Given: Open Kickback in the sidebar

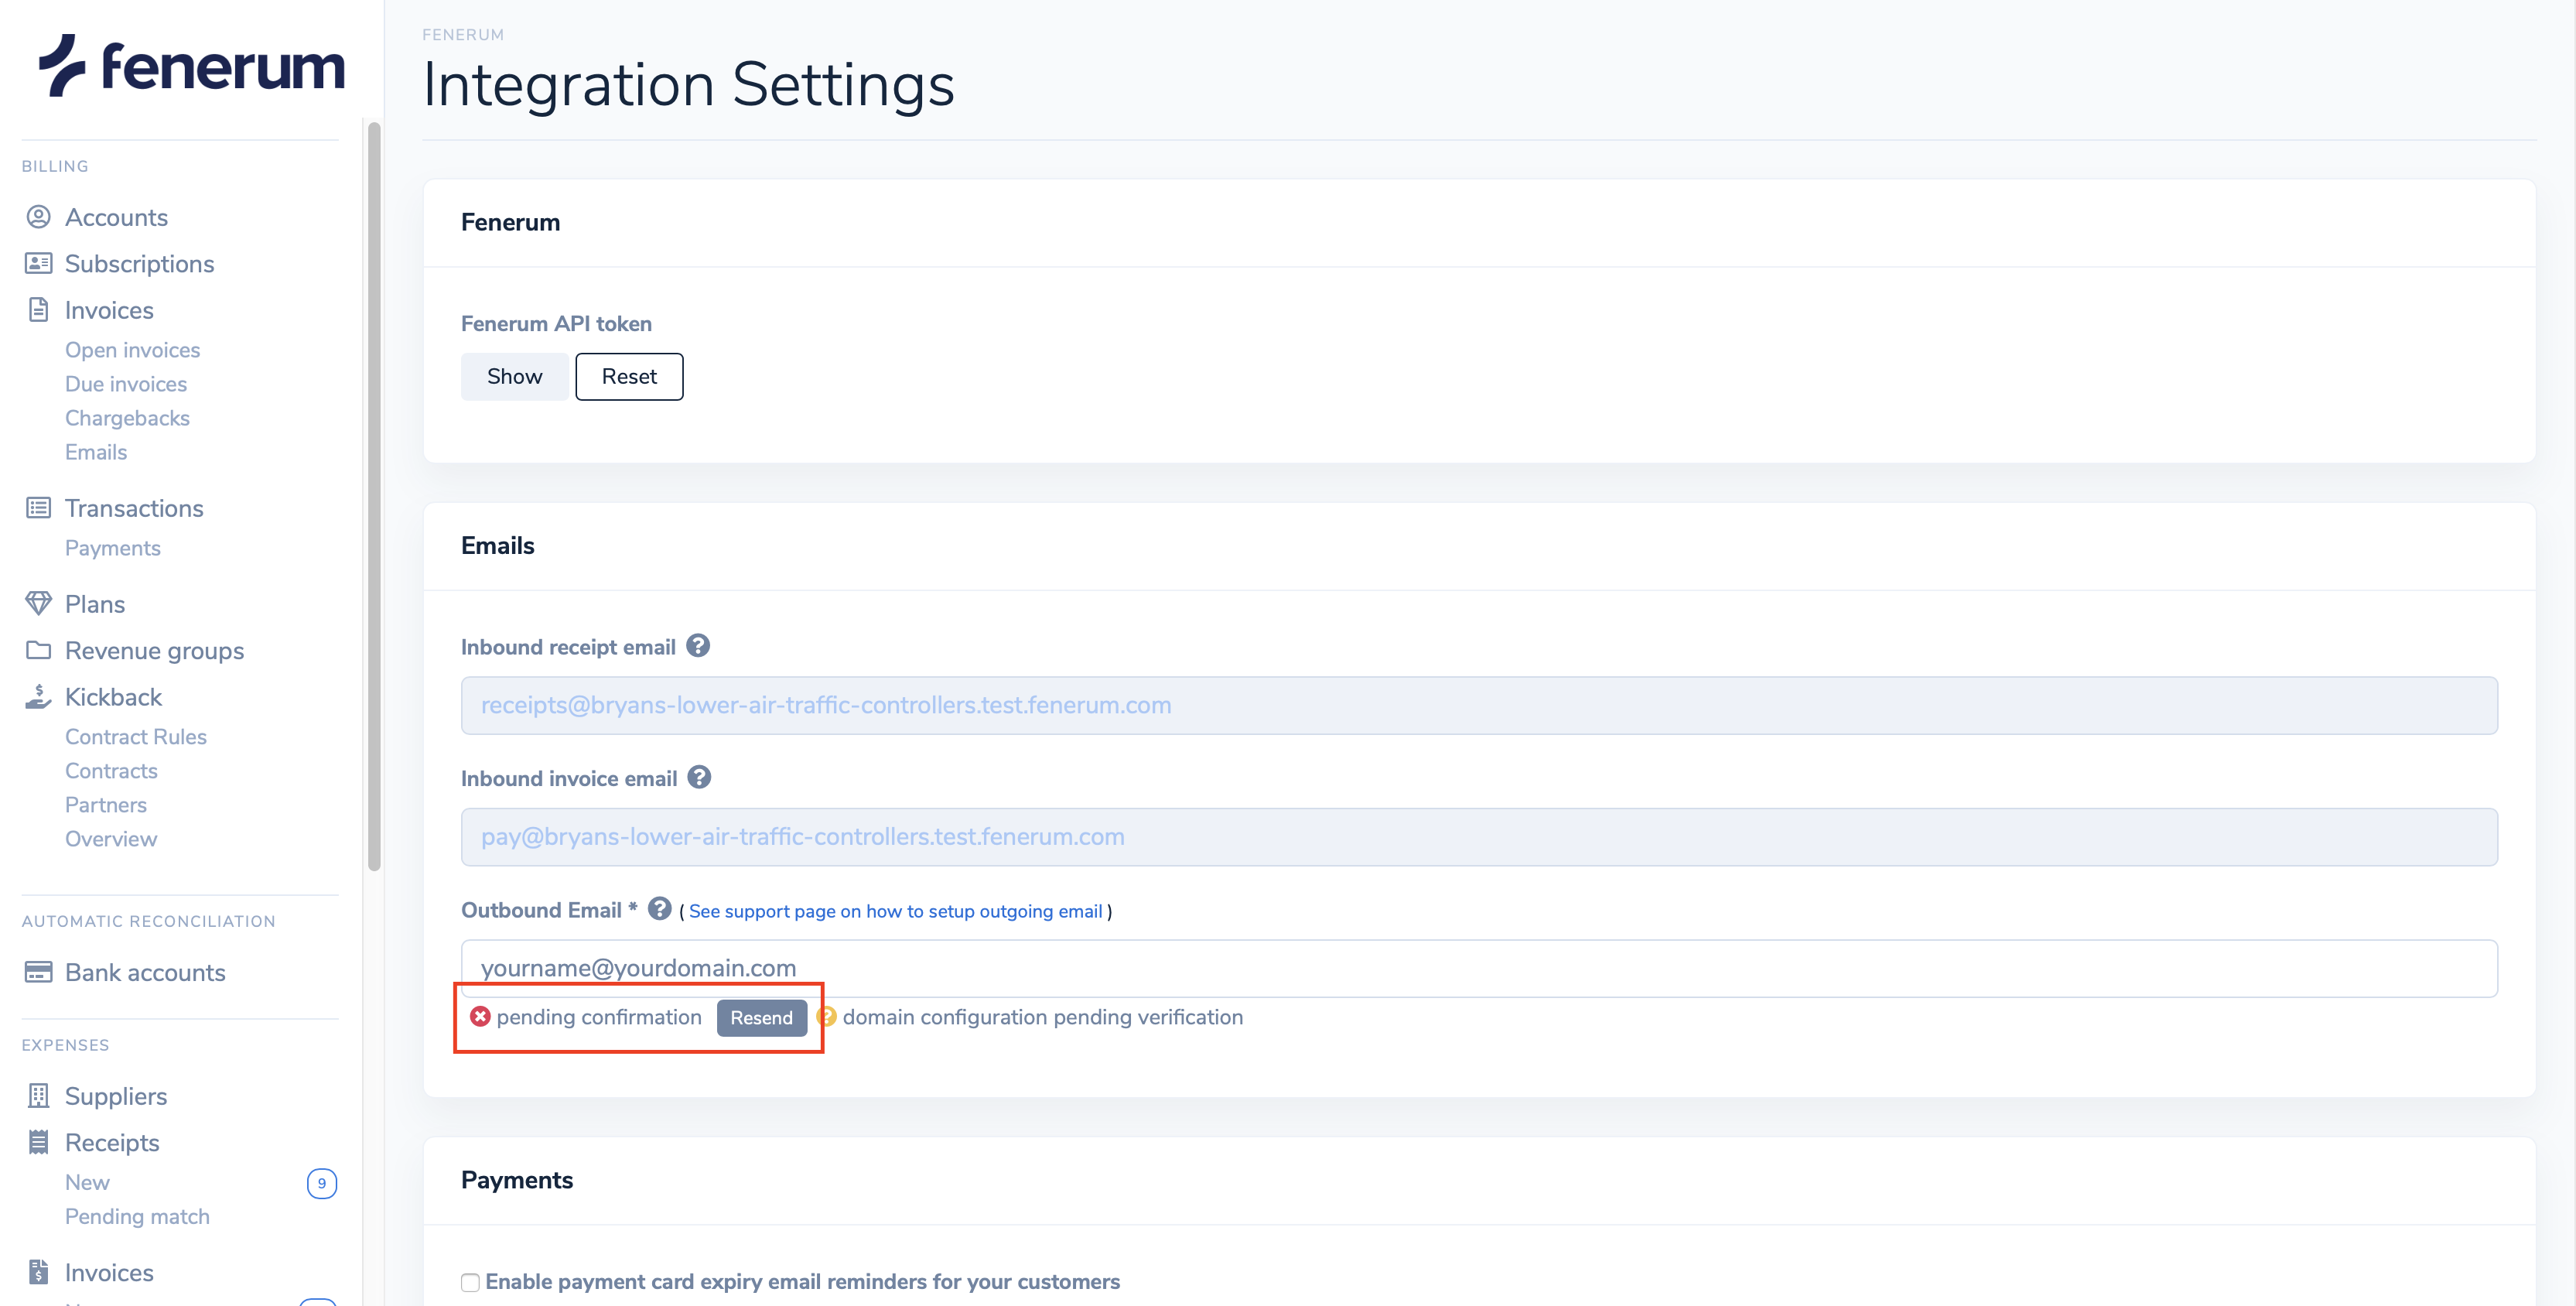Looking at the screenshot, I should point(113,697).
